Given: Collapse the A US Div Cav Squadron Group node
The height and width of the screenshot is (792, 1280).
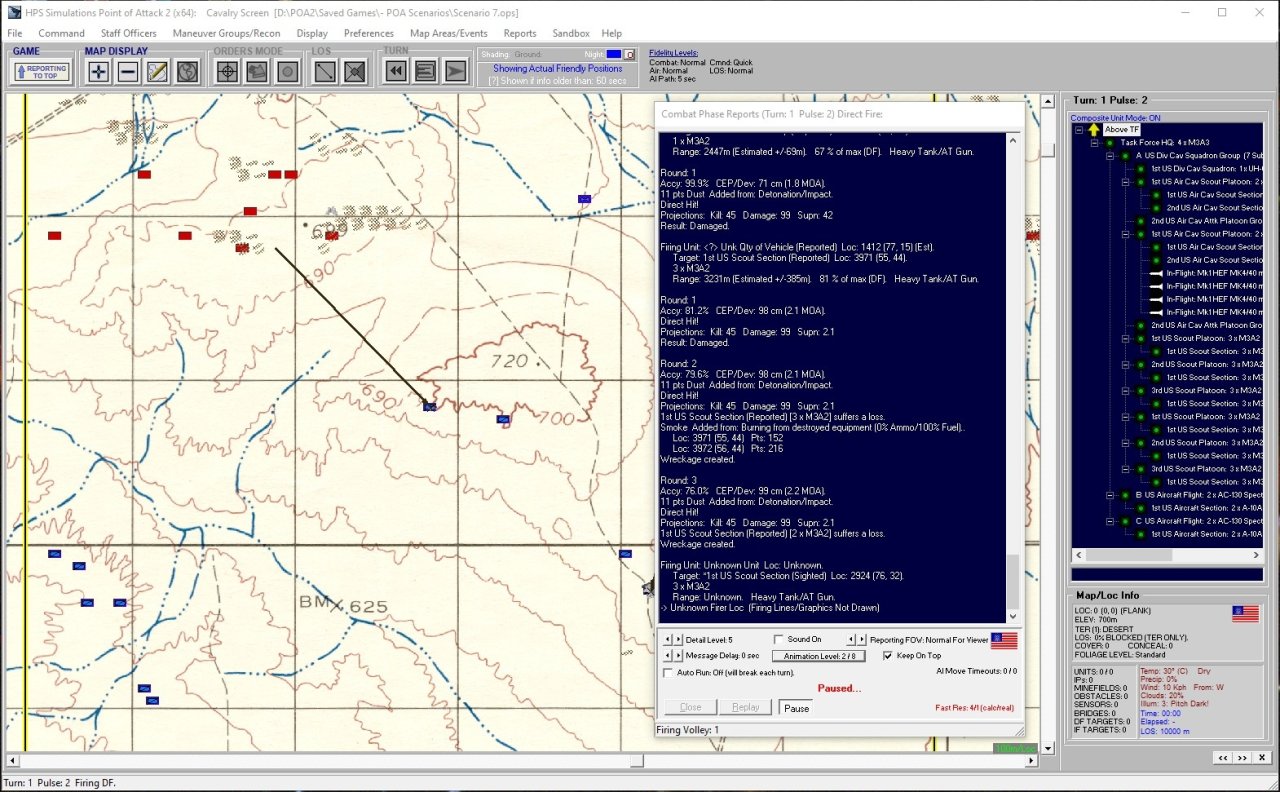Looking at the screenshot, I should pos(1110,156).
